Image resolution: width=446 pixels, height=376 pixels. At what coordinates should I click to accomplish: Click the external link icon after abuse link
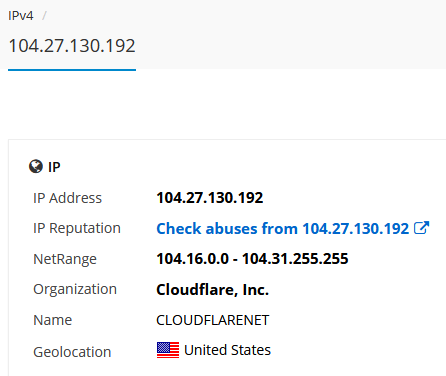[421, 228]
